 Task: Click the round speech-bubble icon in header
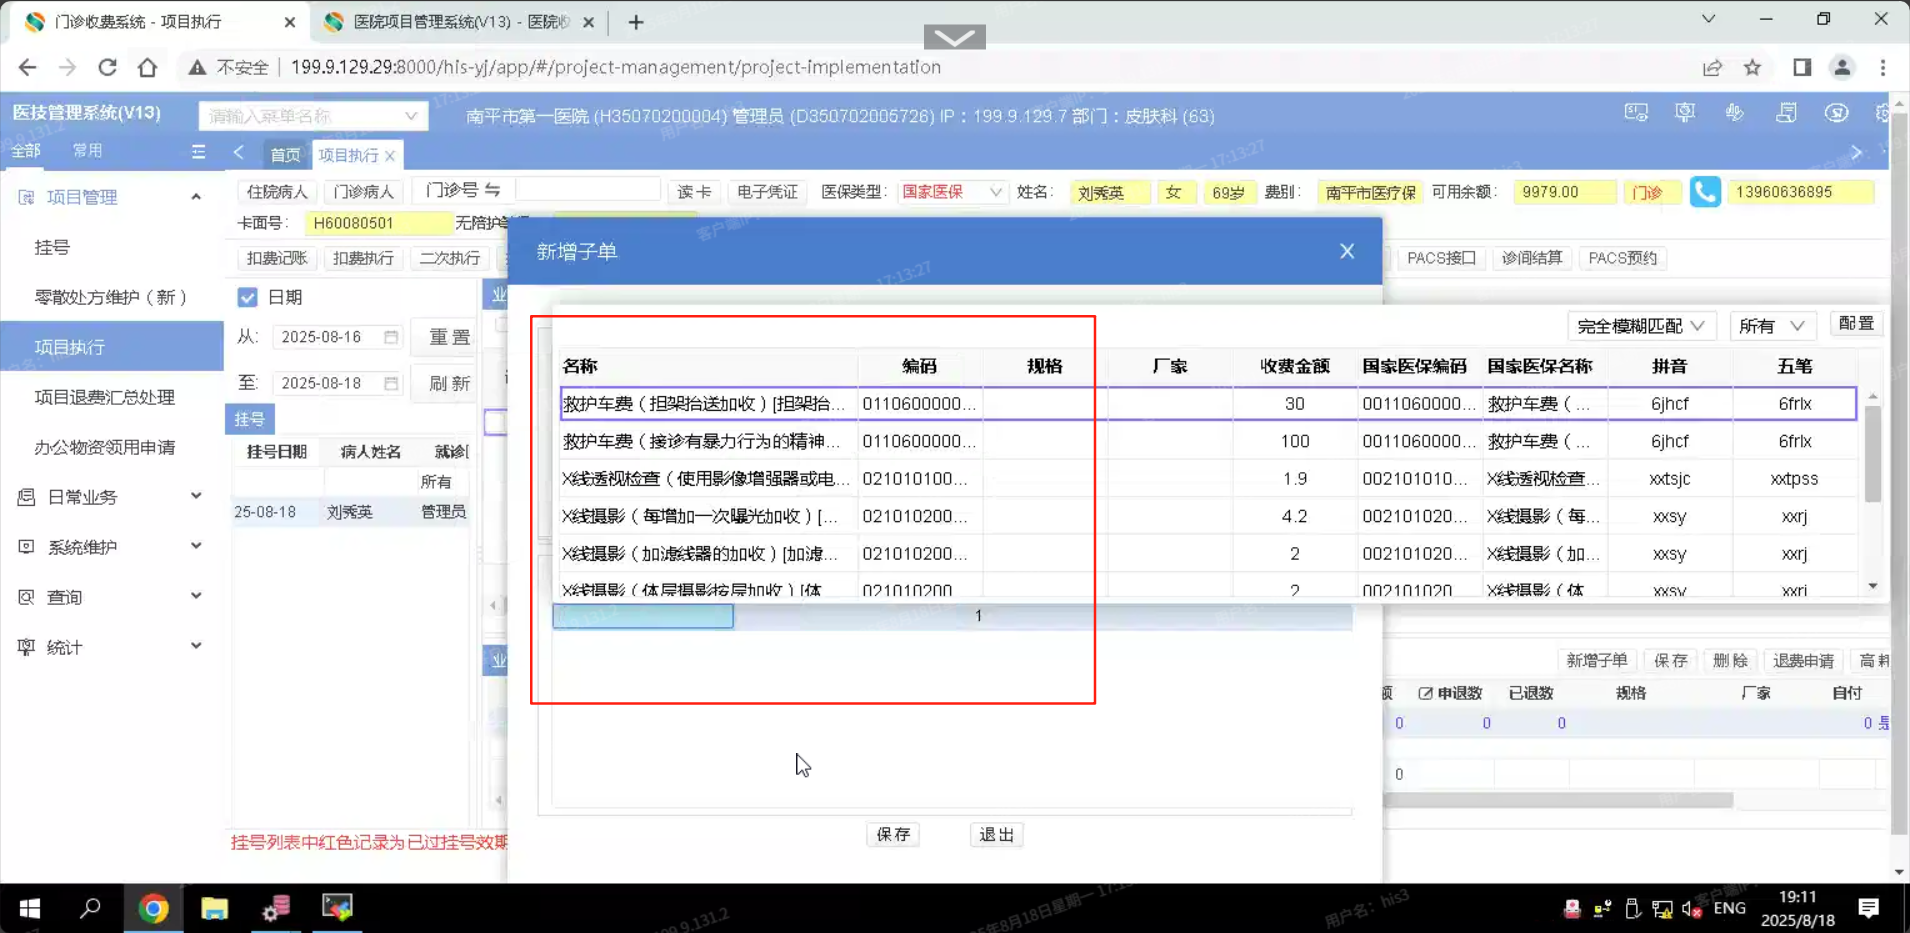pyautogui.click(x=1836, y=113)
